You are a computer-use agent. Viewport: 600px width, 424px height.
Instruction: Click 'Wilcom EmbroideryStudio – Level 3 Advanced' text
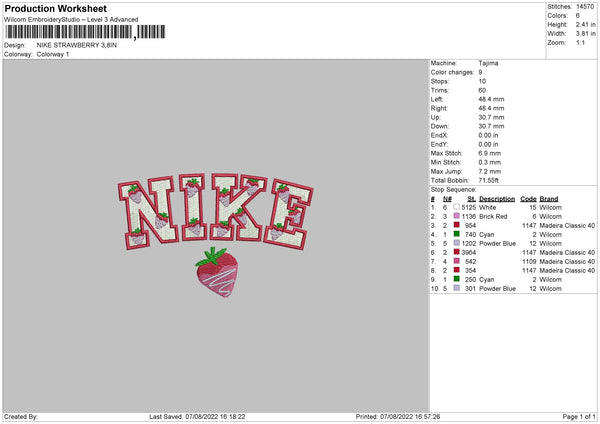71,20
